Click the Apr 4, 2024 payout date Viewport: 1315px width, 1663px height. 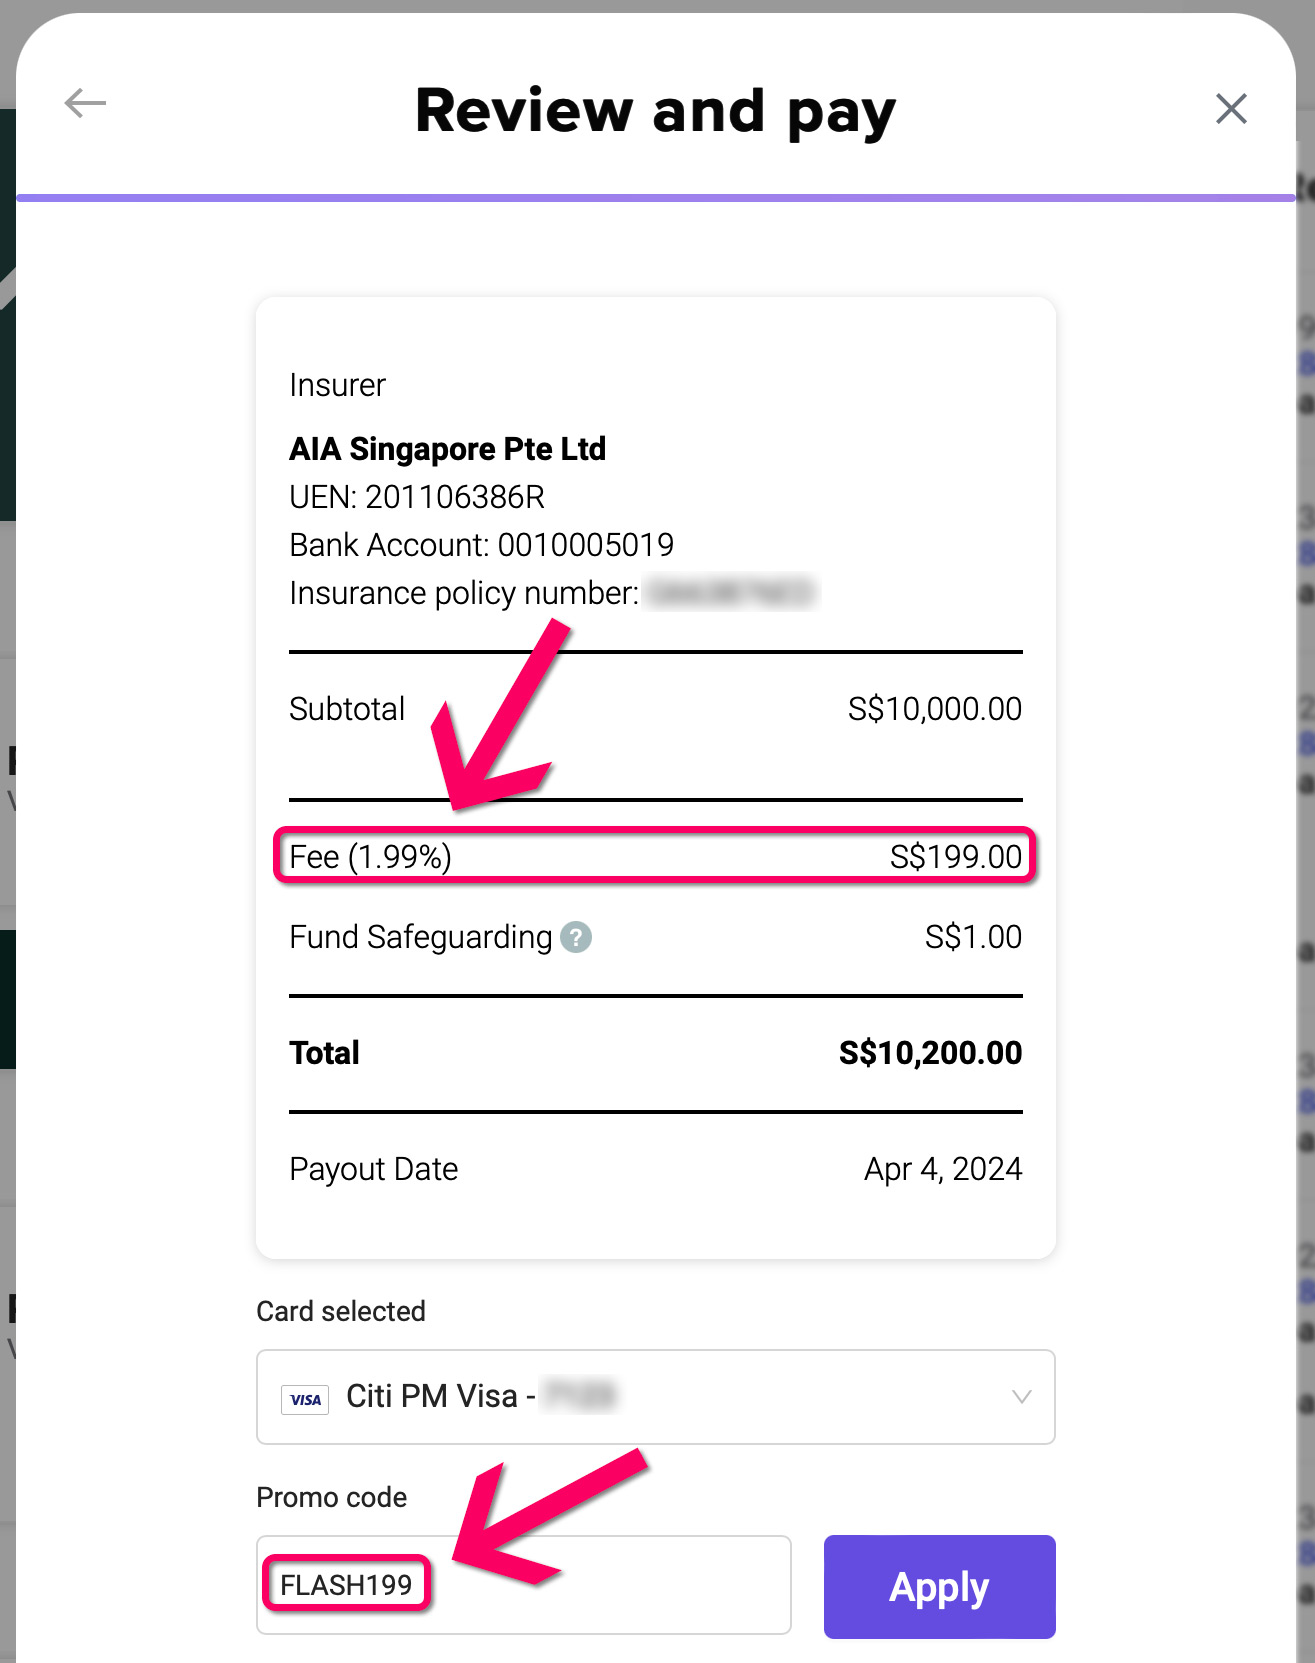(942, 1169)
